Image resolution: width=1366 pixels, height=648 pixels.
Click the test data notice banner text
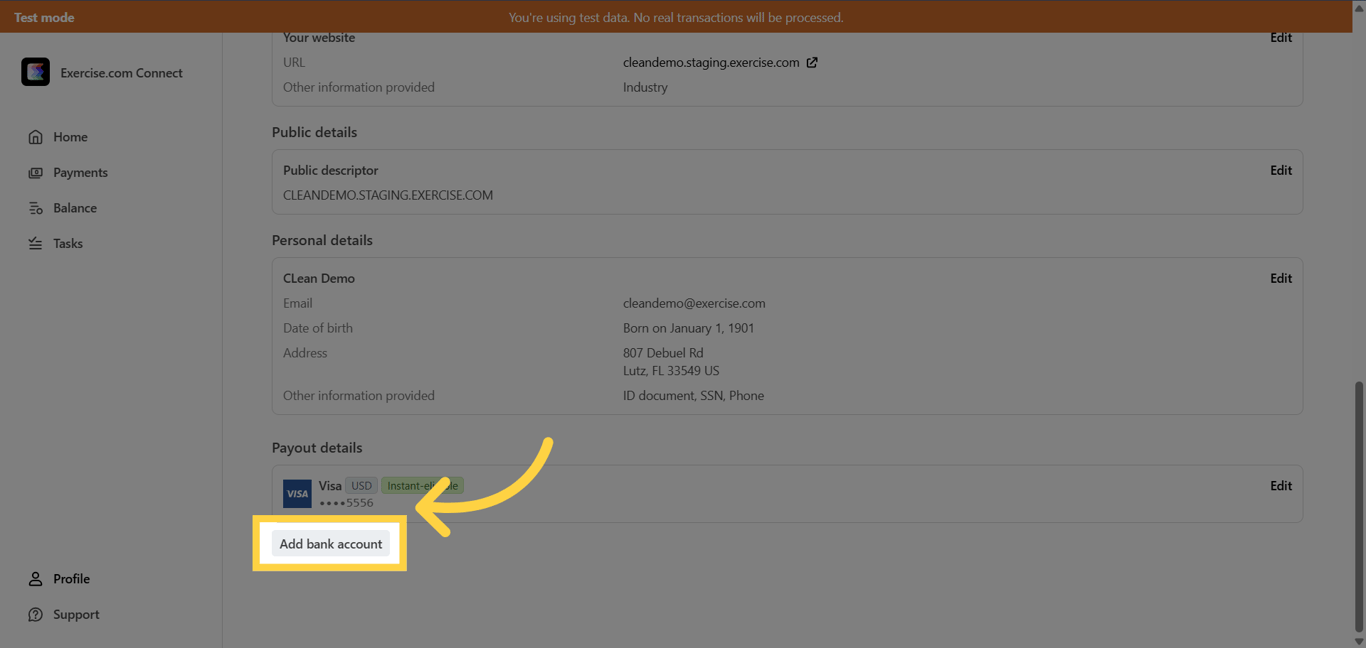click(x=676, y=17)
